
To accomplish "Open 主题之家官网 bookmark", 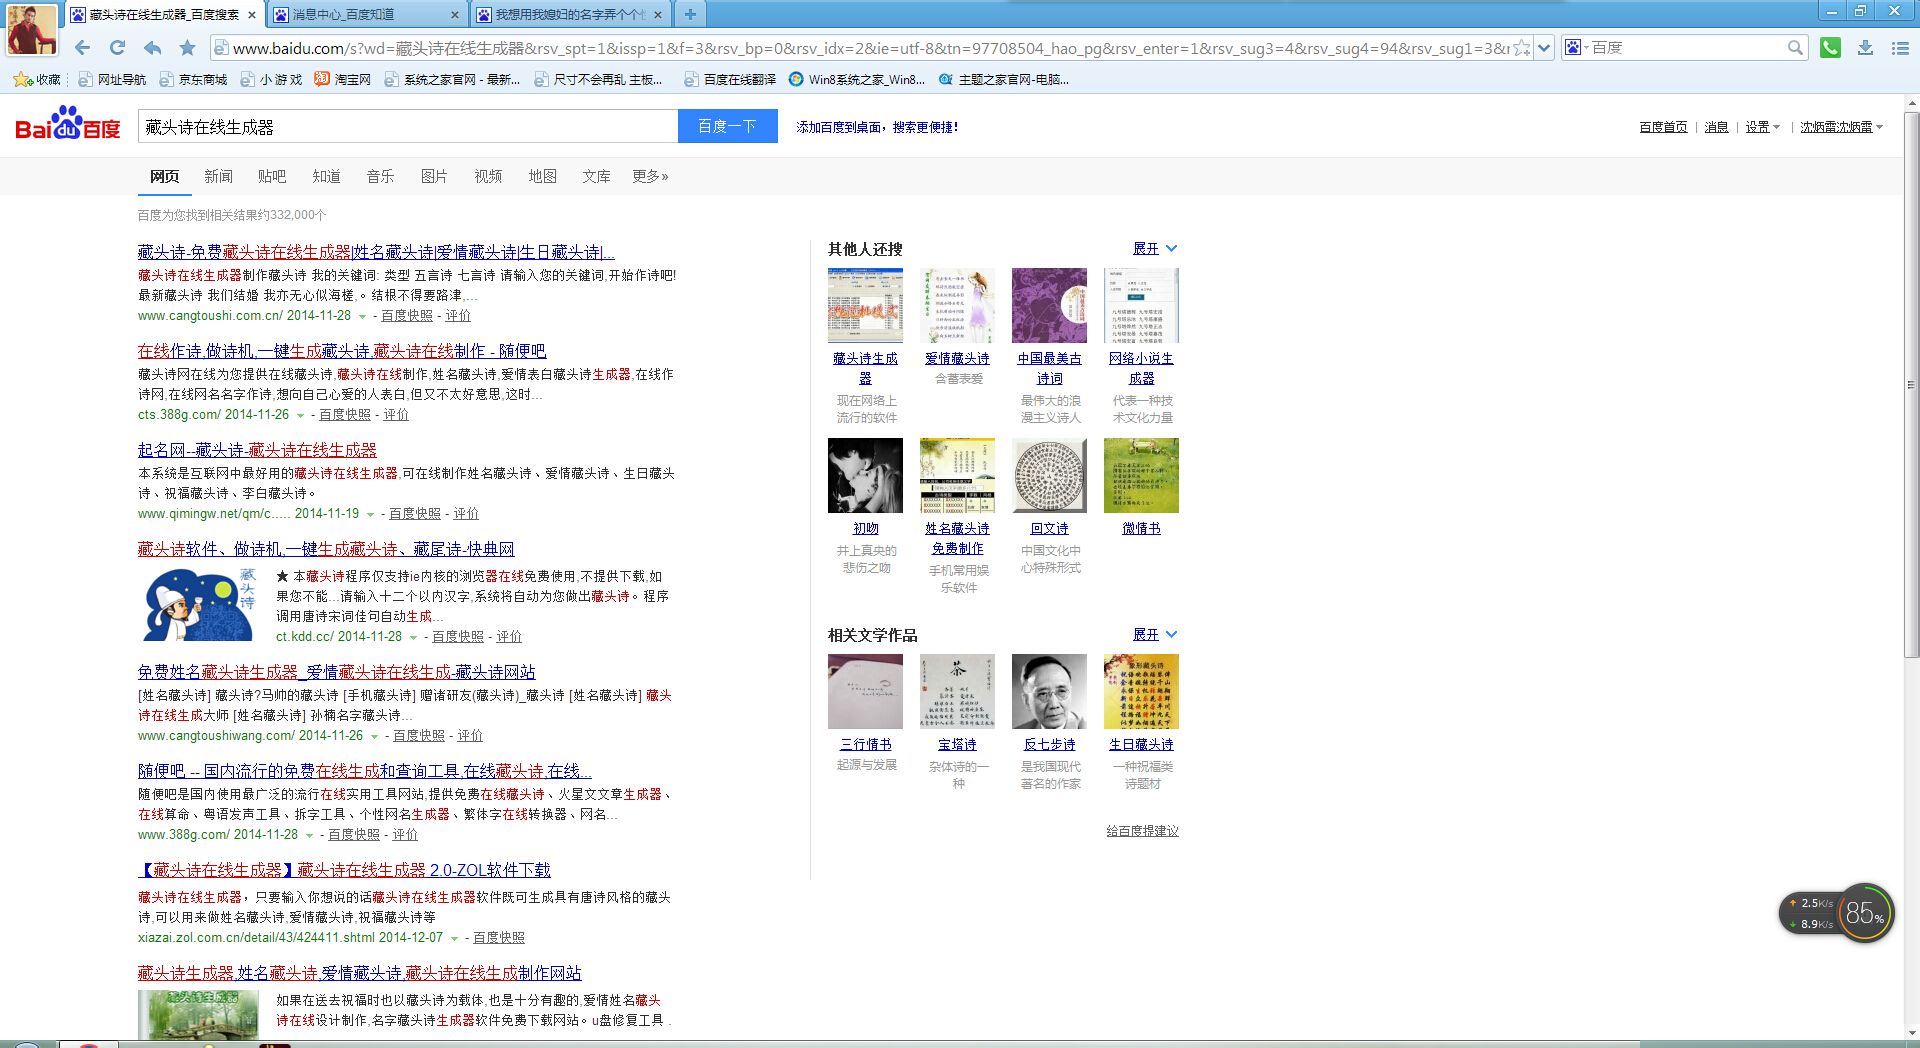I will 1004,79.
